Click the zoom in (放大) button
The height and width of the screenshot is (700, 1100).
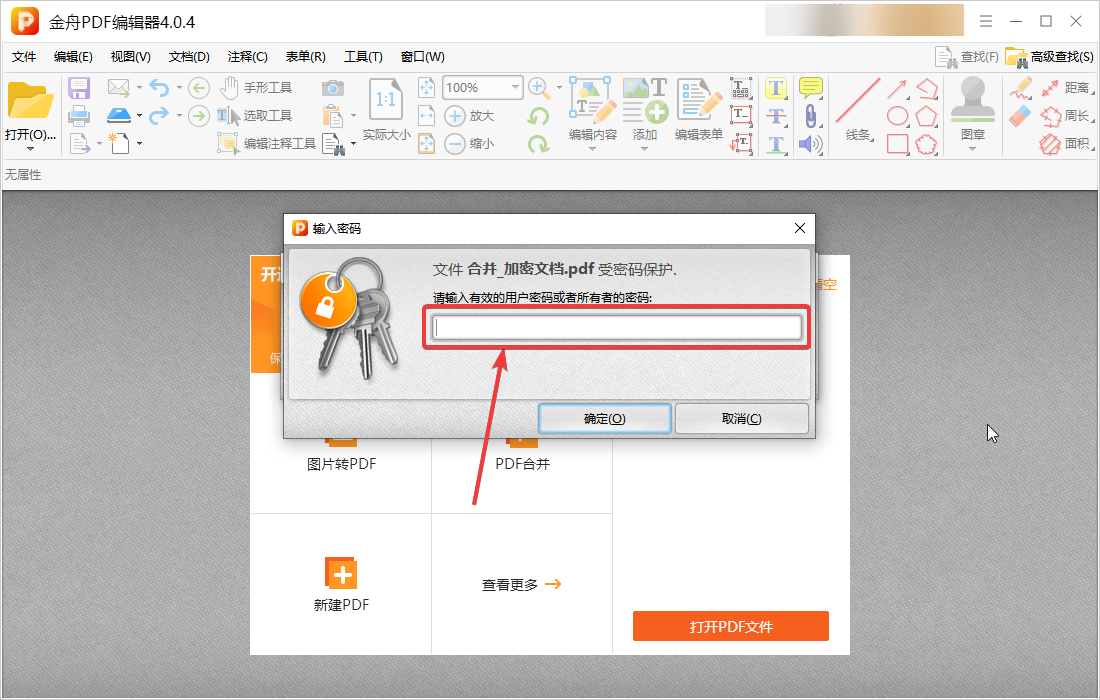click(470, 116)
